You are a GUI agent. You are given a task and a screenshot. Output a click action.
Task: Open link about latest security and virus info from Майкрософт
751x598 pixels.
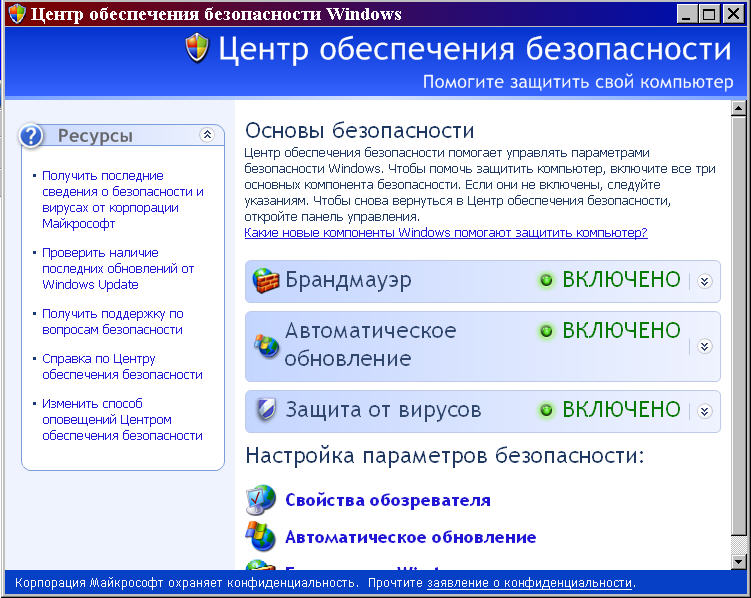(x=123, y=200)
